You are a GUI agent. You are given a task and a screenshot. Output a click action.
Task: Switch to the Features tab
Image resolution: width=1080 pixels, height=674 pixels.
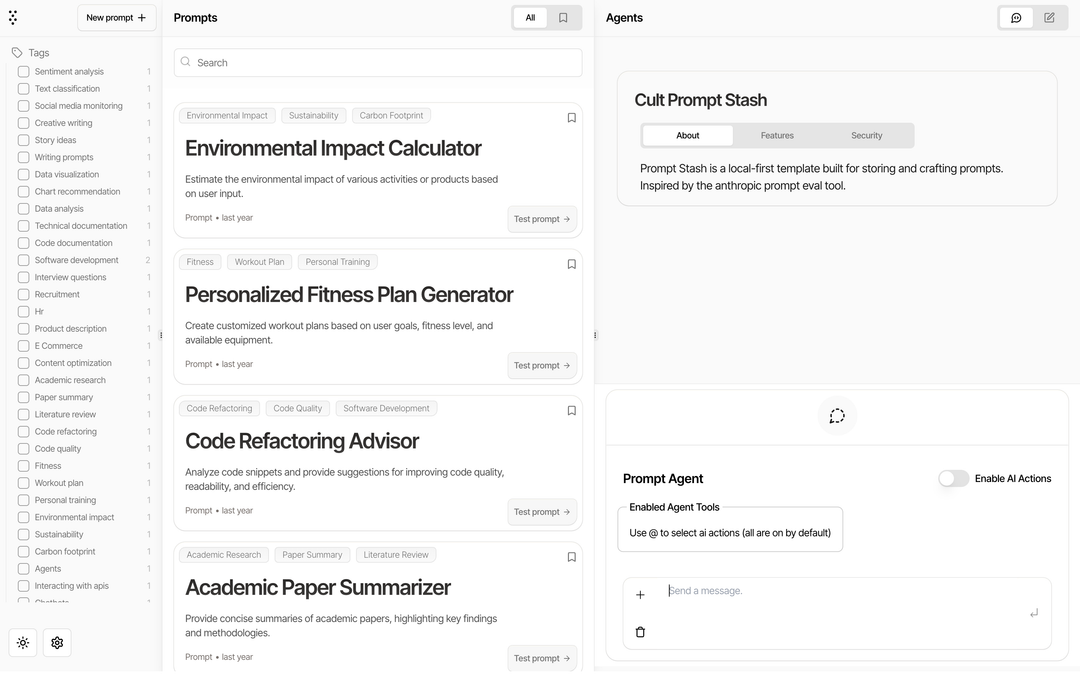(x=777, y=136)
